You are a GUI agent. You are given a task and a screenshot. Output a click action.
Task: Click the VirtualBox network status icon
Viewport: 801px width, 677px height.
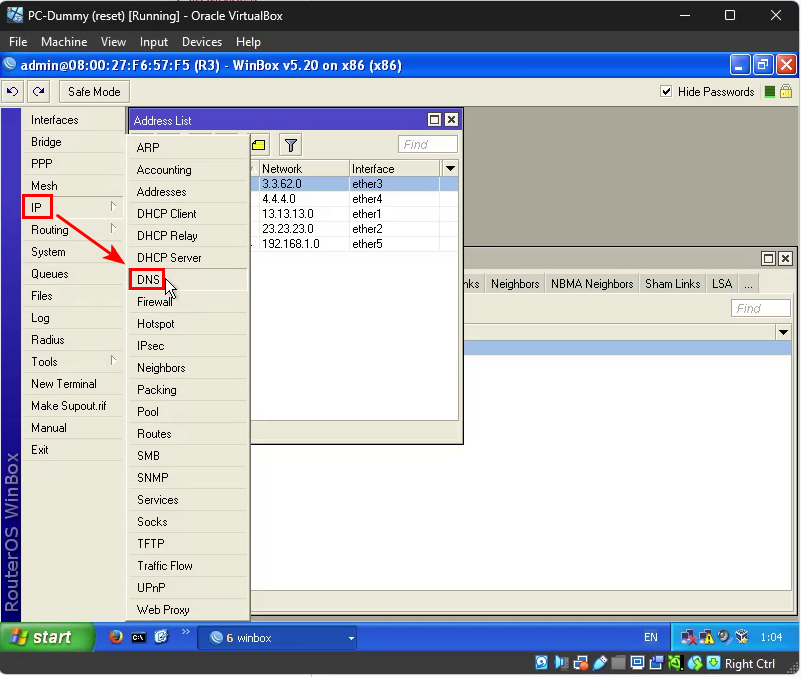581,663
